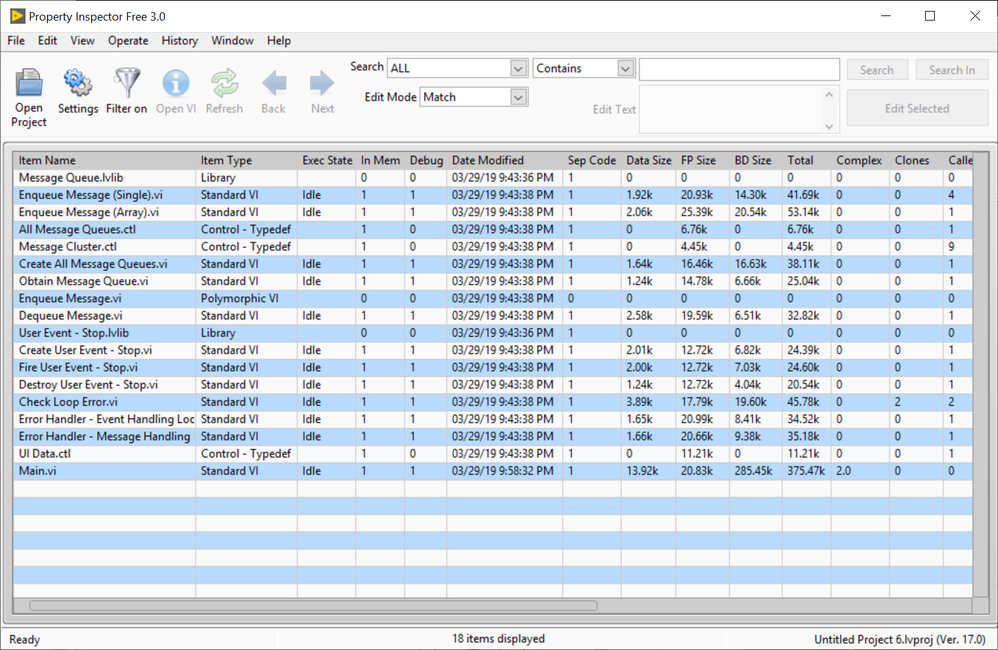Open the Edit menu
The image size is (998, 650).
click(x=47, y=41)
